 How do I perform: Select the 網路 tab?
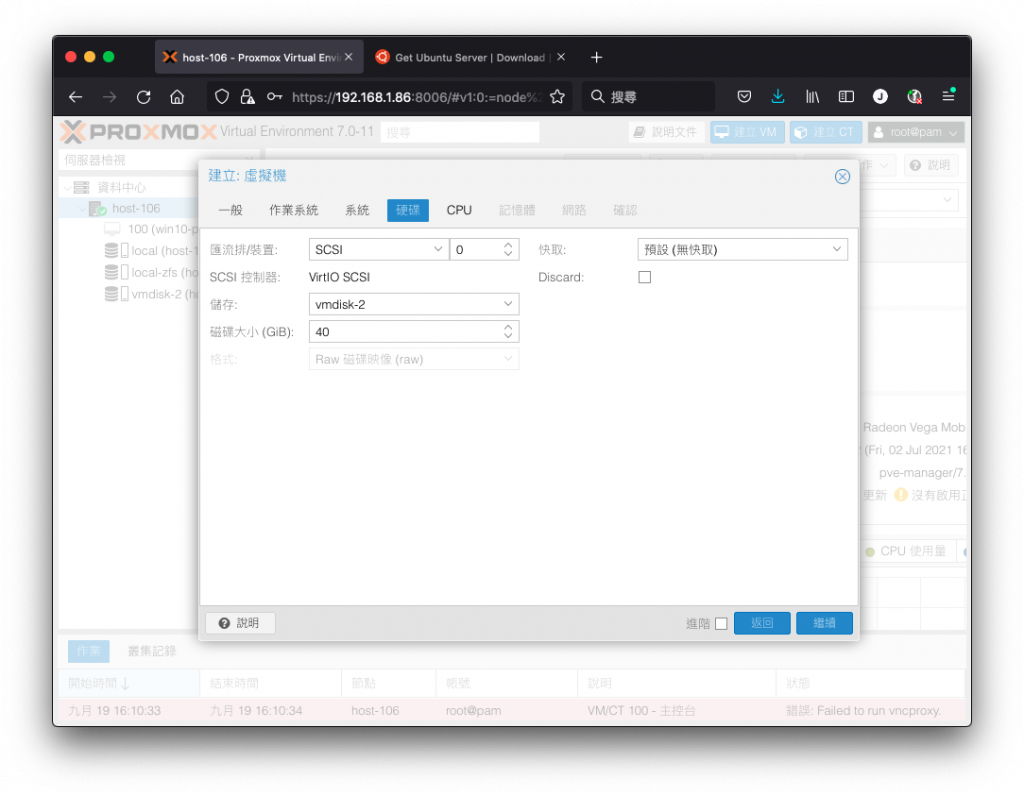pos(574,210)
